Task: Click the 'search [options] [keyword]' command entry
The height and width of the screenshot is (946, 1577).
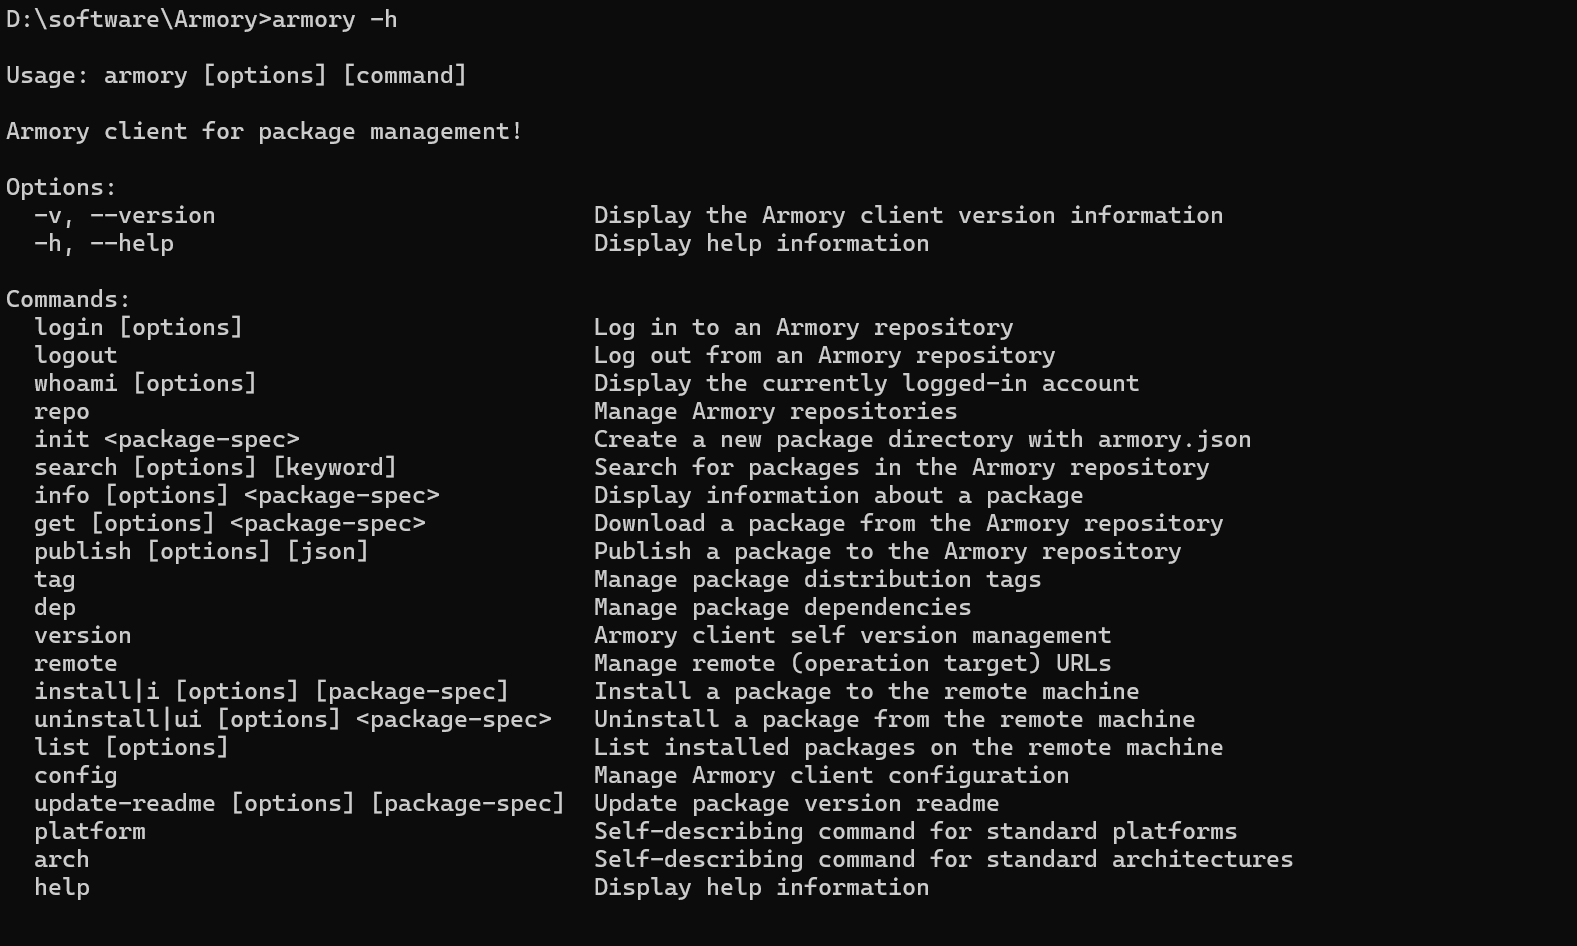Action: click(x=215, y=468)
